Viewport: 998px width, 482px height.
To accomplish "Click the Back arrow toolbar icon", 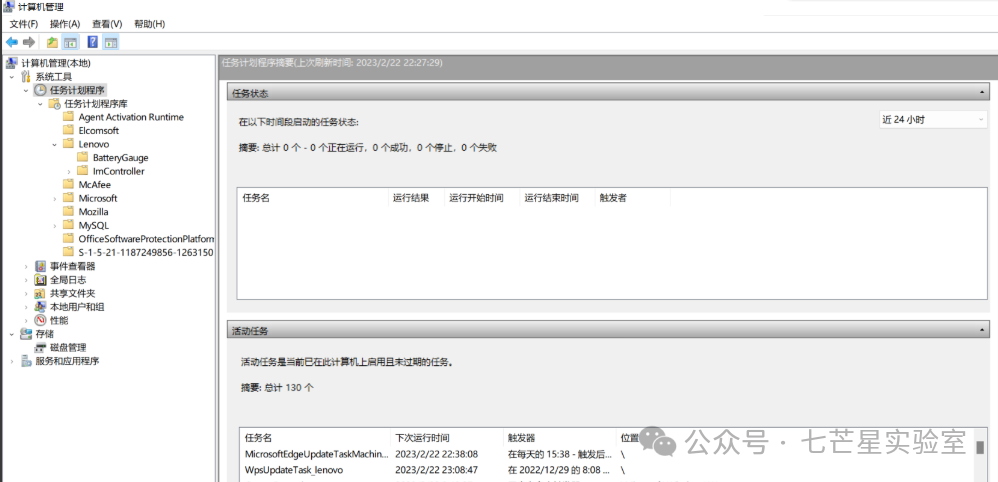I will [11, 42].
